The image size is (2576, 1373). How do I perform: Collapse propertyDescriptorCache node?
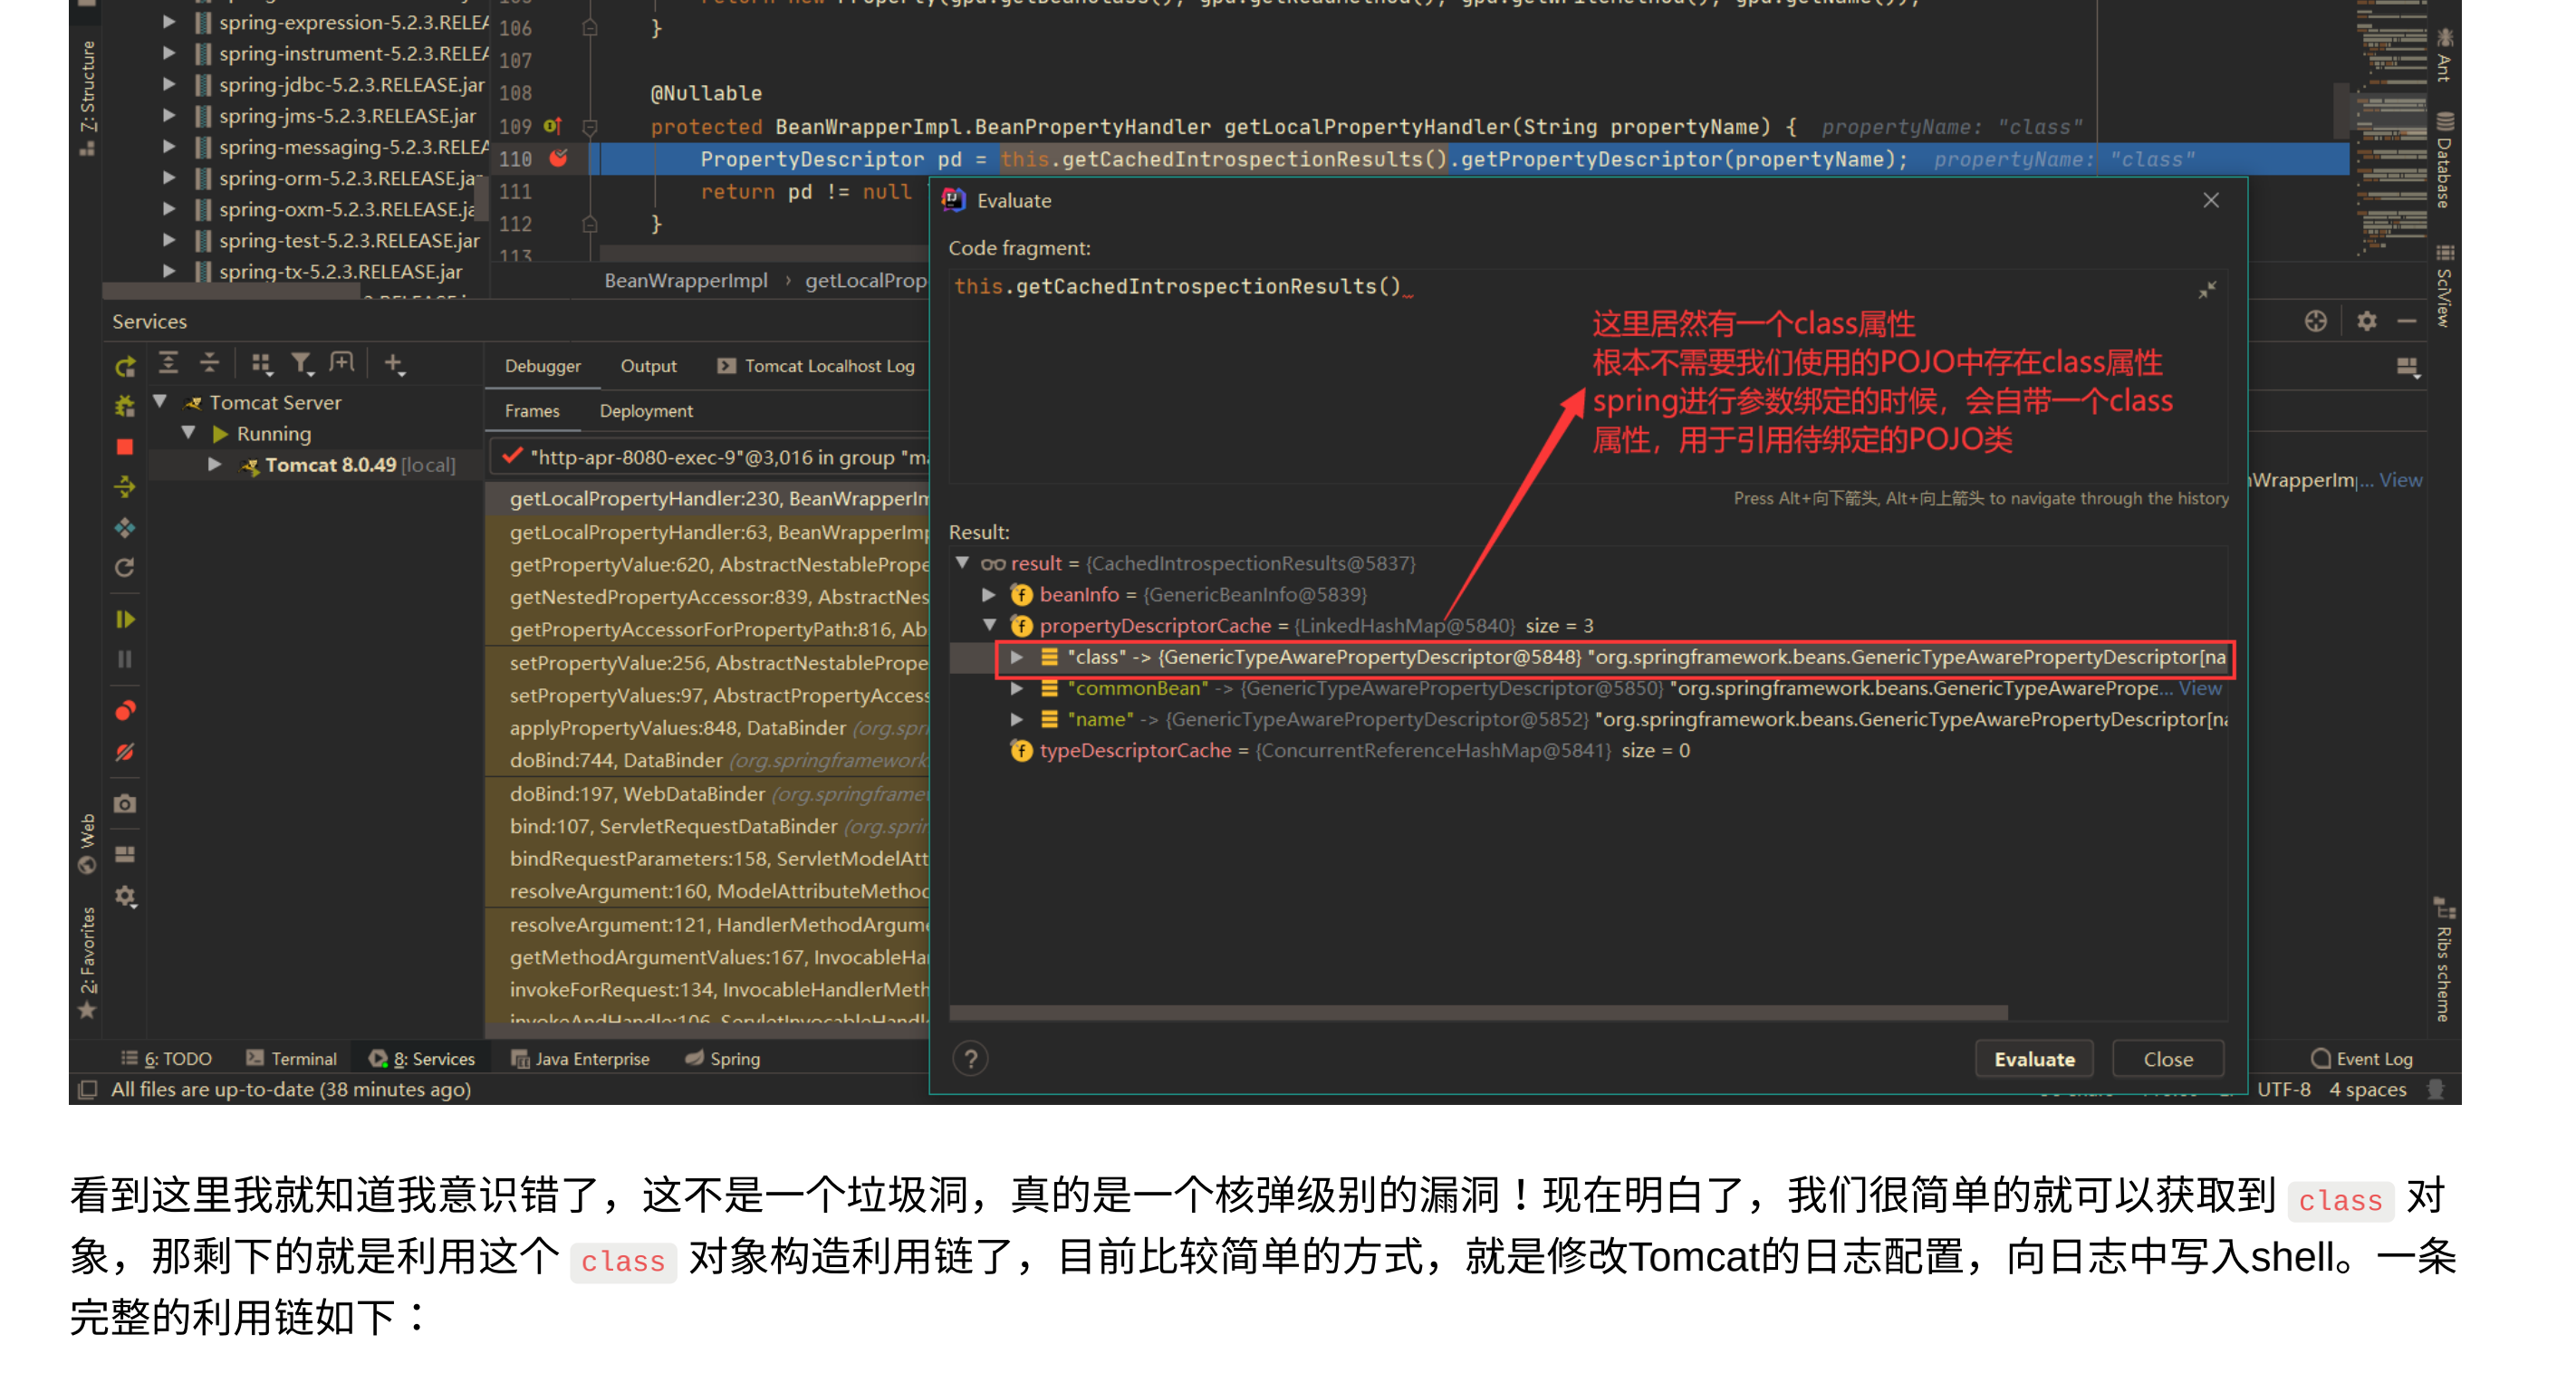988,625
